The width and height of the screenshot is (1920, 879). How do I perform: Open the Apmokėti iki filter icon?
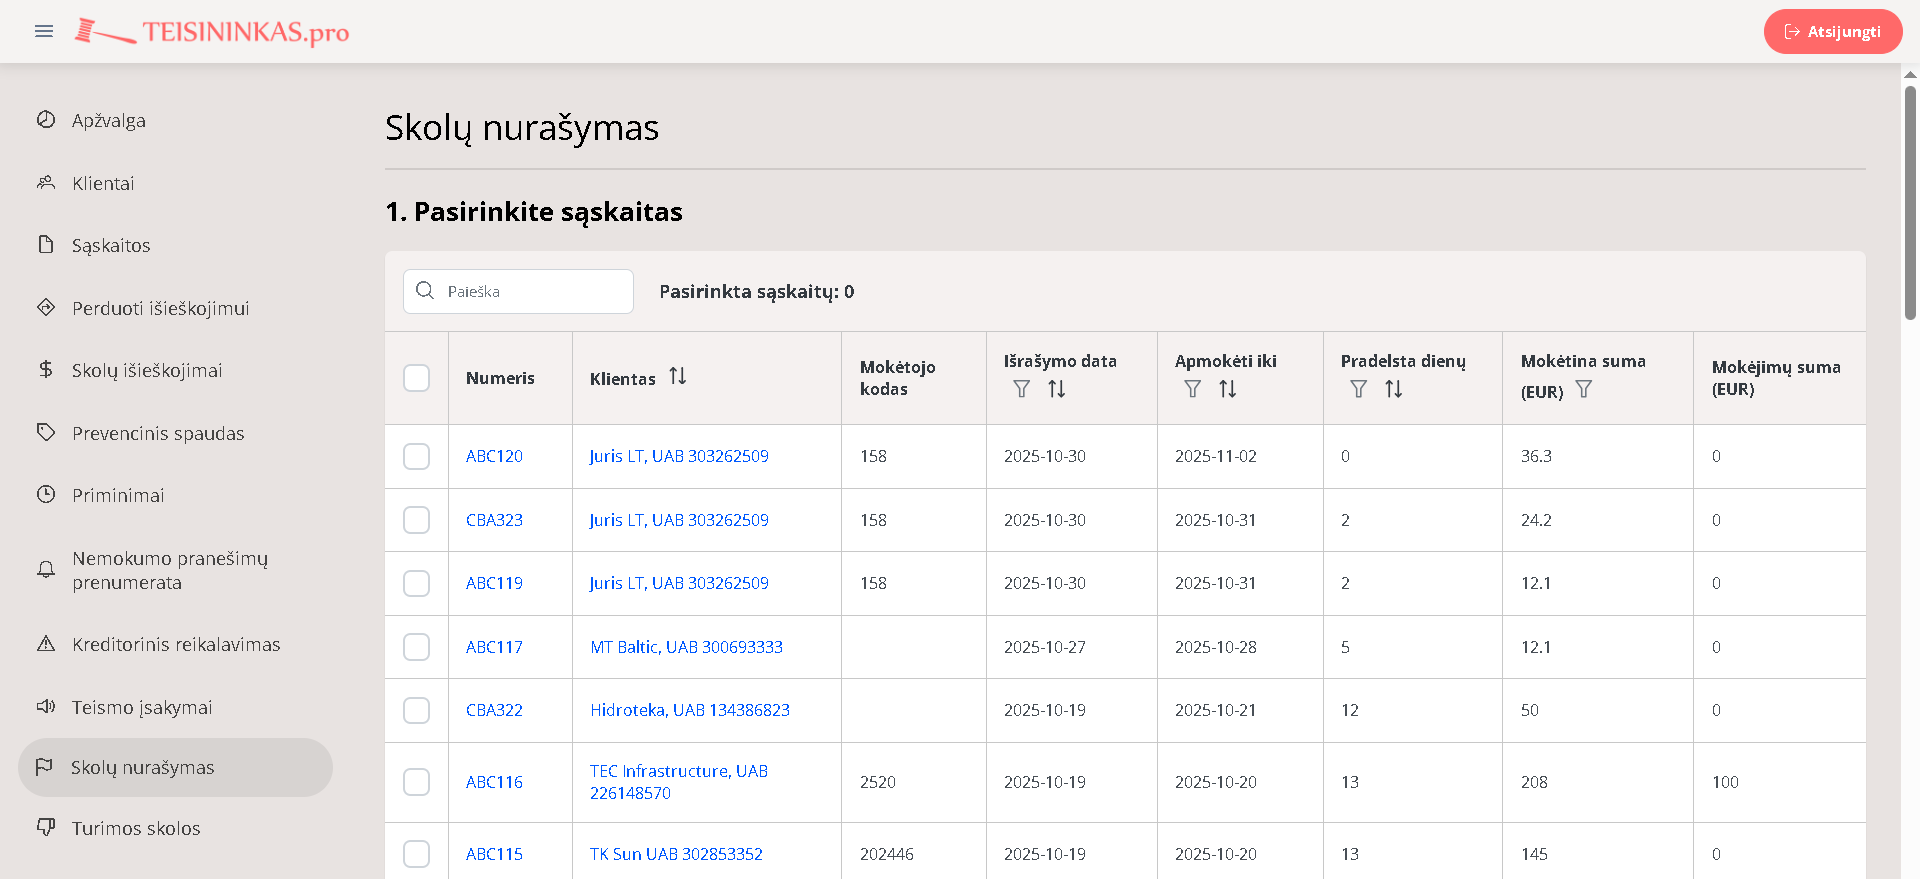click(x=1192, y=389)
